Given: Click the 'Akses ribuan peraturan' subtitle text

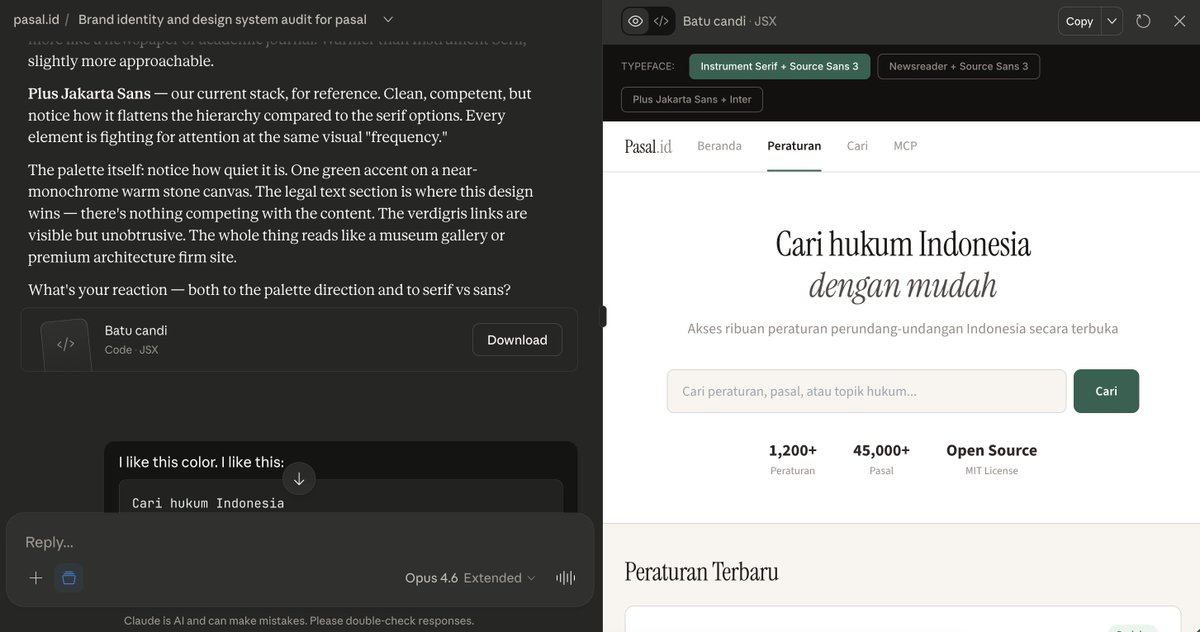Looking at the screenshot, I should [x=903, y=328].
